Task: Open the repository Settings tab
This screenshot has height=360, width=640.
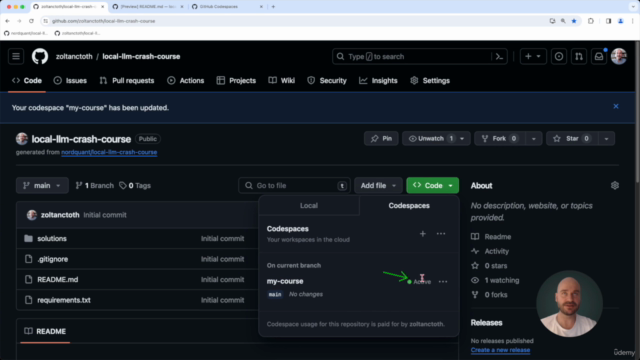Action: pos(430,81)
